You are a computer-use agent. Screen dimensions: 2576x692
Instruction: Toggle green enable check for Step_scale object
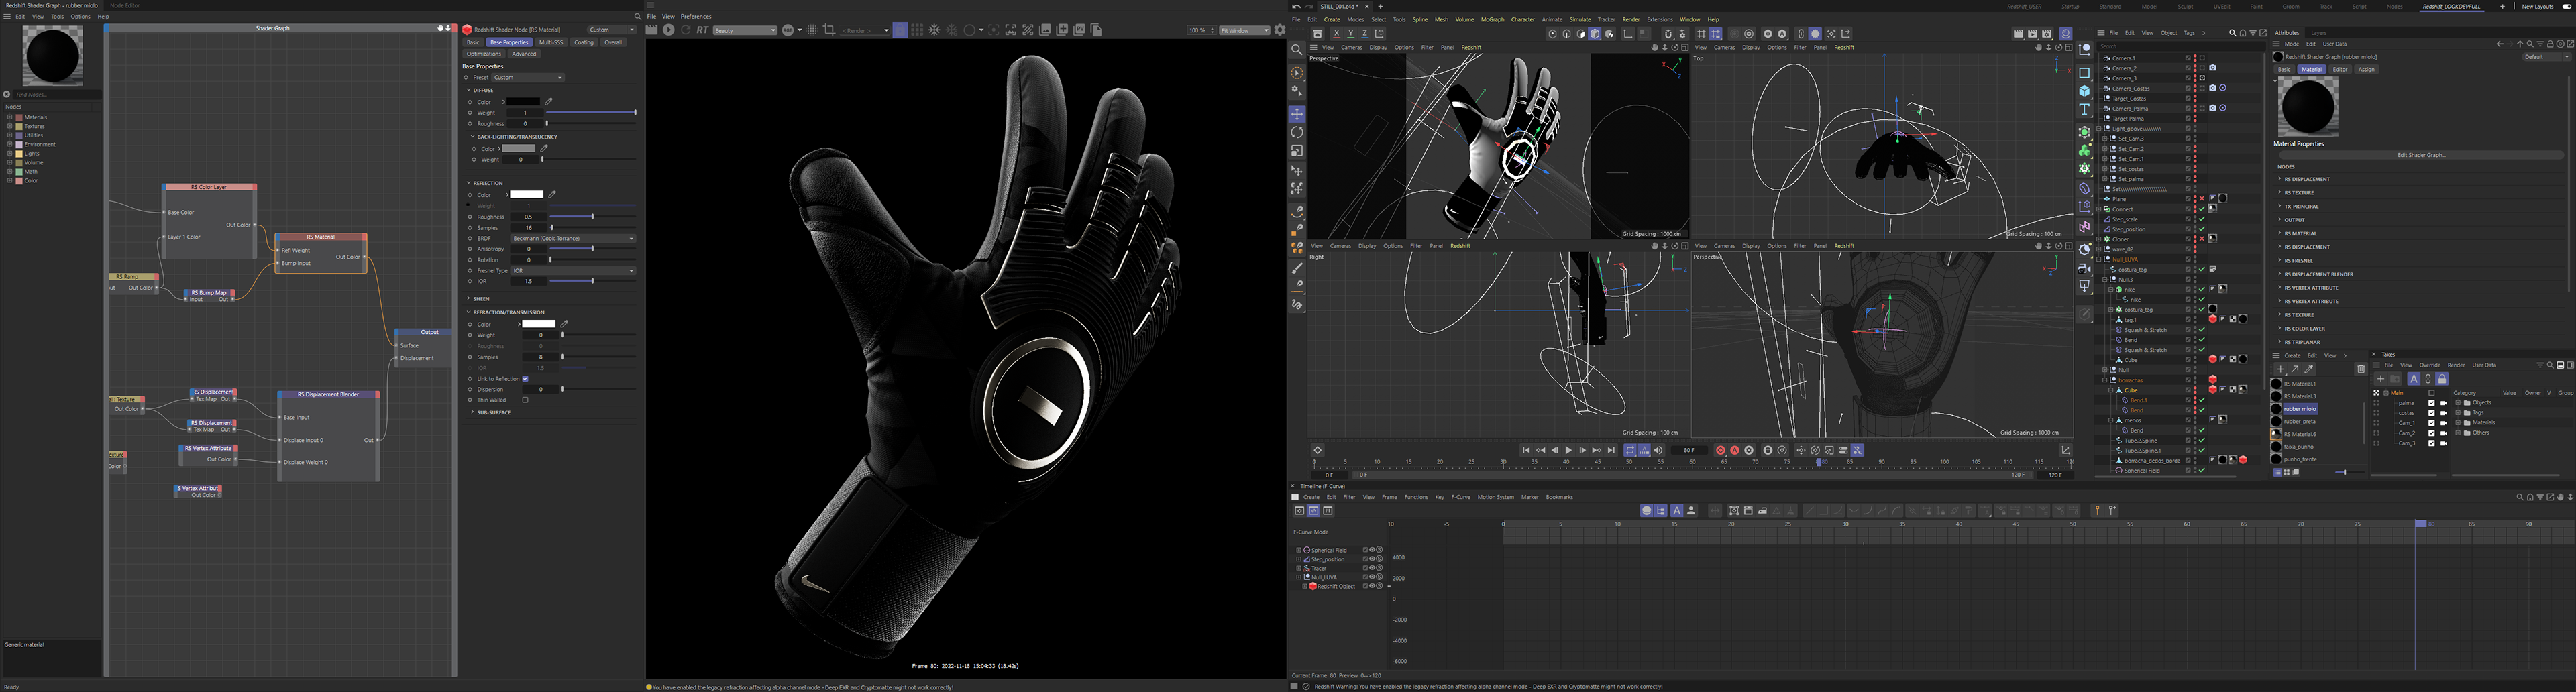pyautogui.click(x=2202, y=219)
